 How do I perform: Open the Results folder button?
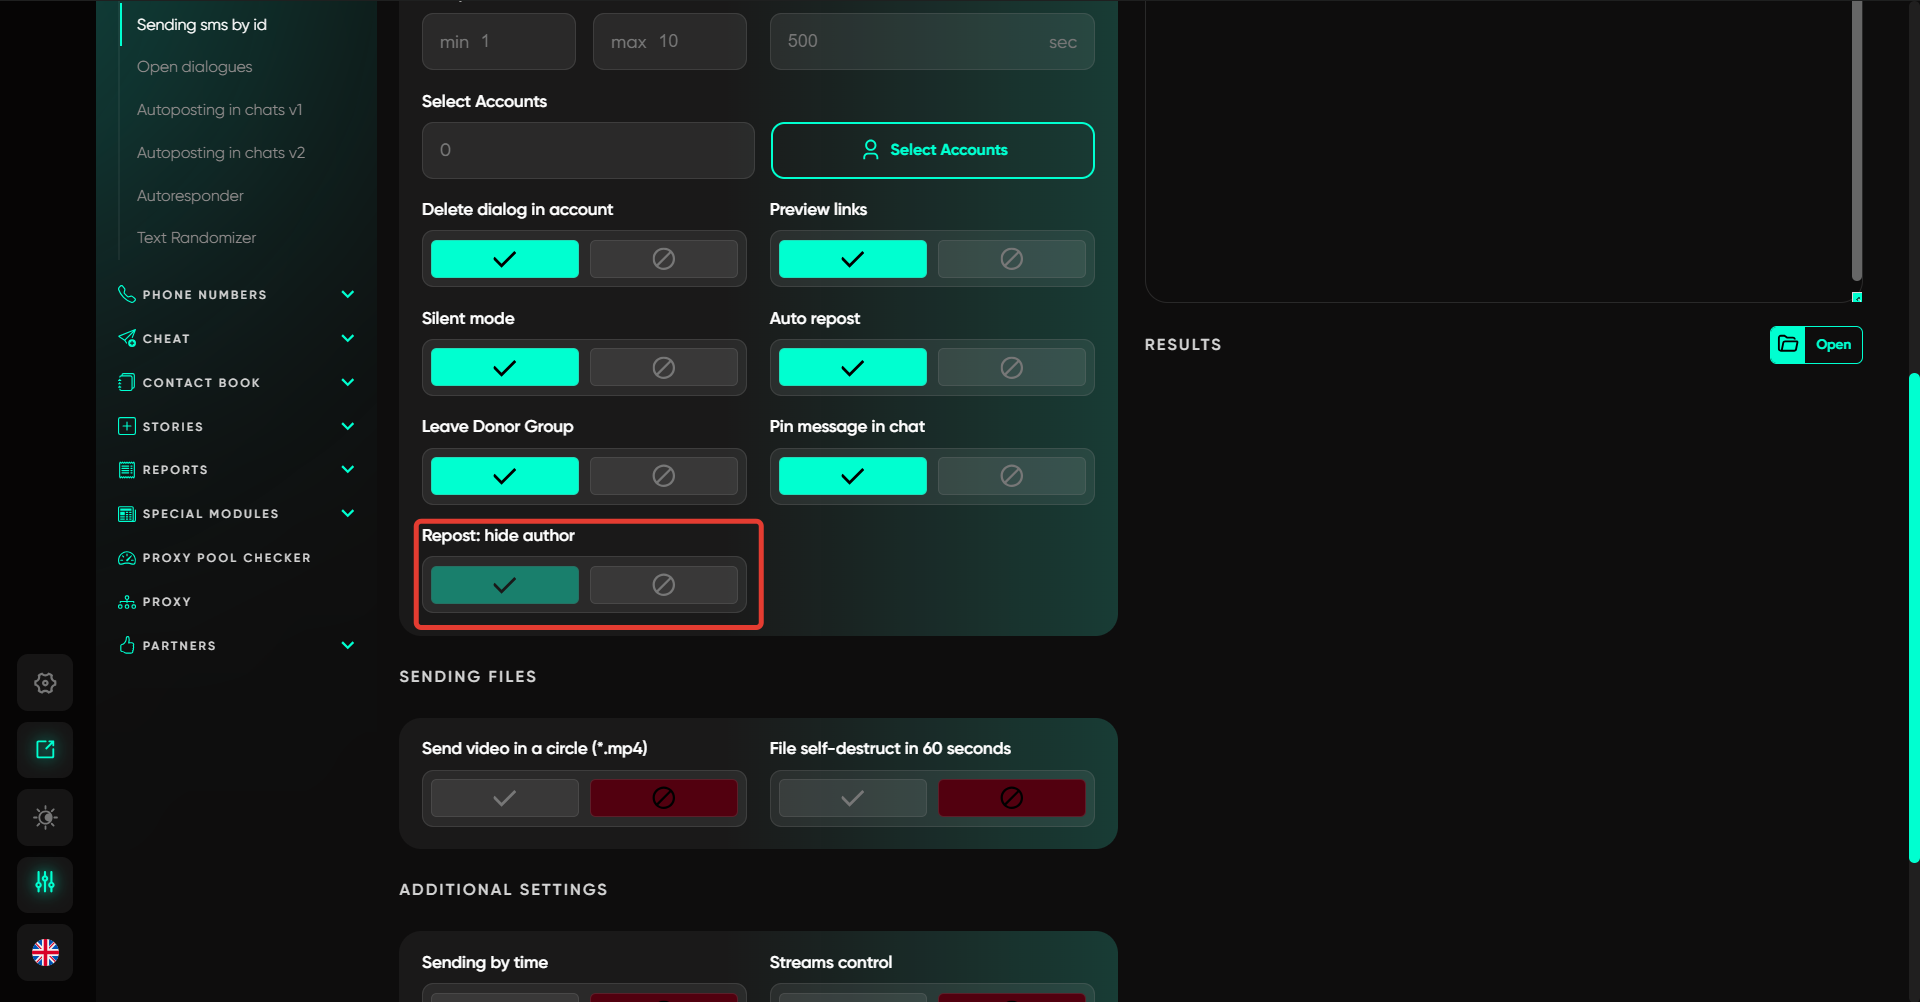tap(1833, 345)
